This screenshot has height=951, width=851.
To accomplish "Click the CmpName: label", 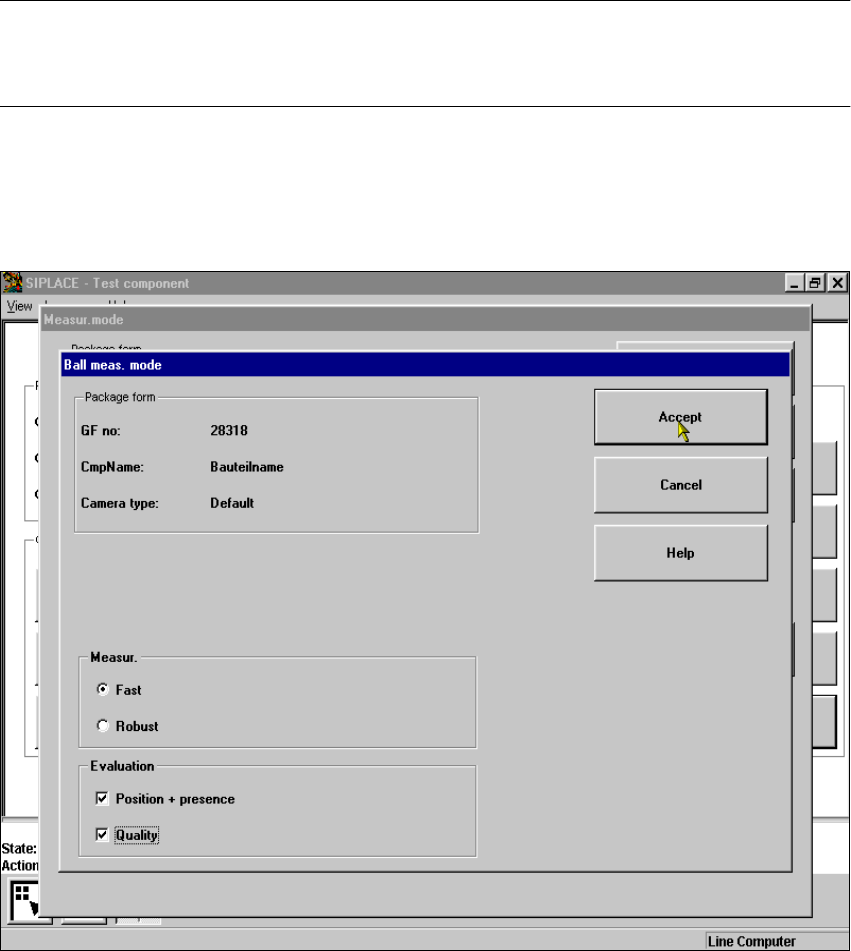I will [x=112, y=467].
